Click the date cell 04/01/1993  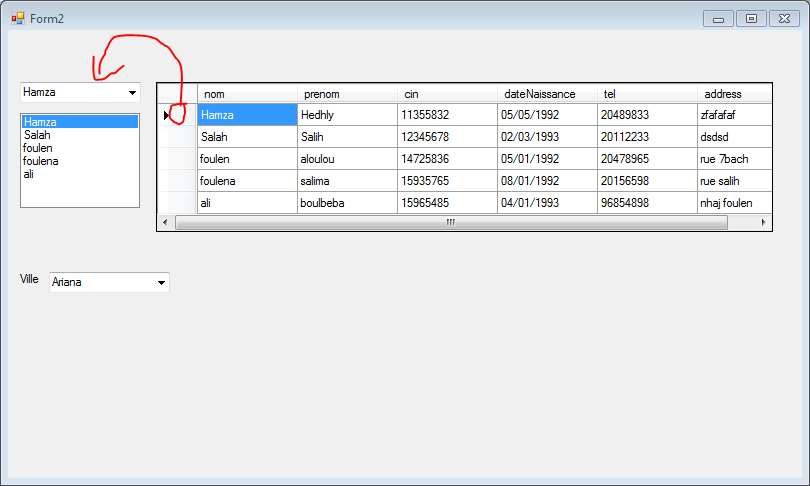click(548, 203)
